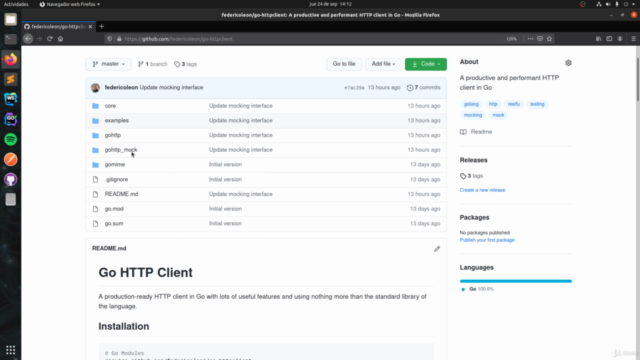Click the browser URL address field

(x=310, y=39)
